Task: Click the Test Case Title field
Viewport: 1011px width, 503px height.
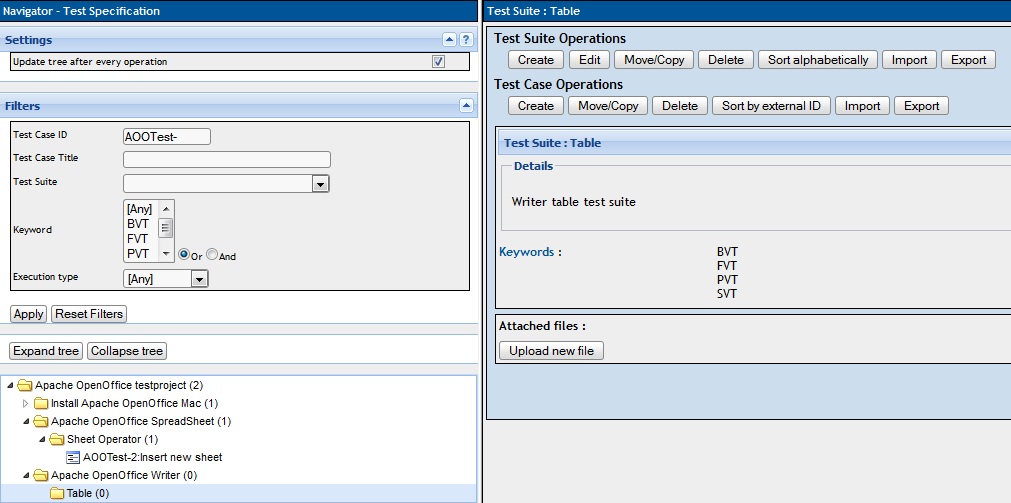Action: [227, 159]
